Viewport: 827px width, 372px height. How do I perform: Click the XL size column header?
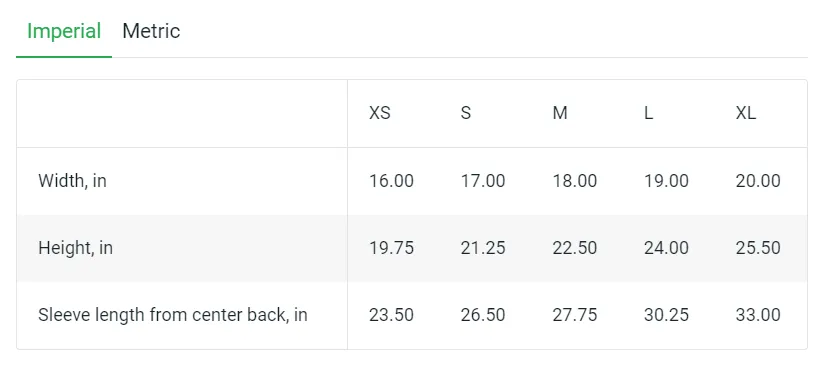(745, 113)
